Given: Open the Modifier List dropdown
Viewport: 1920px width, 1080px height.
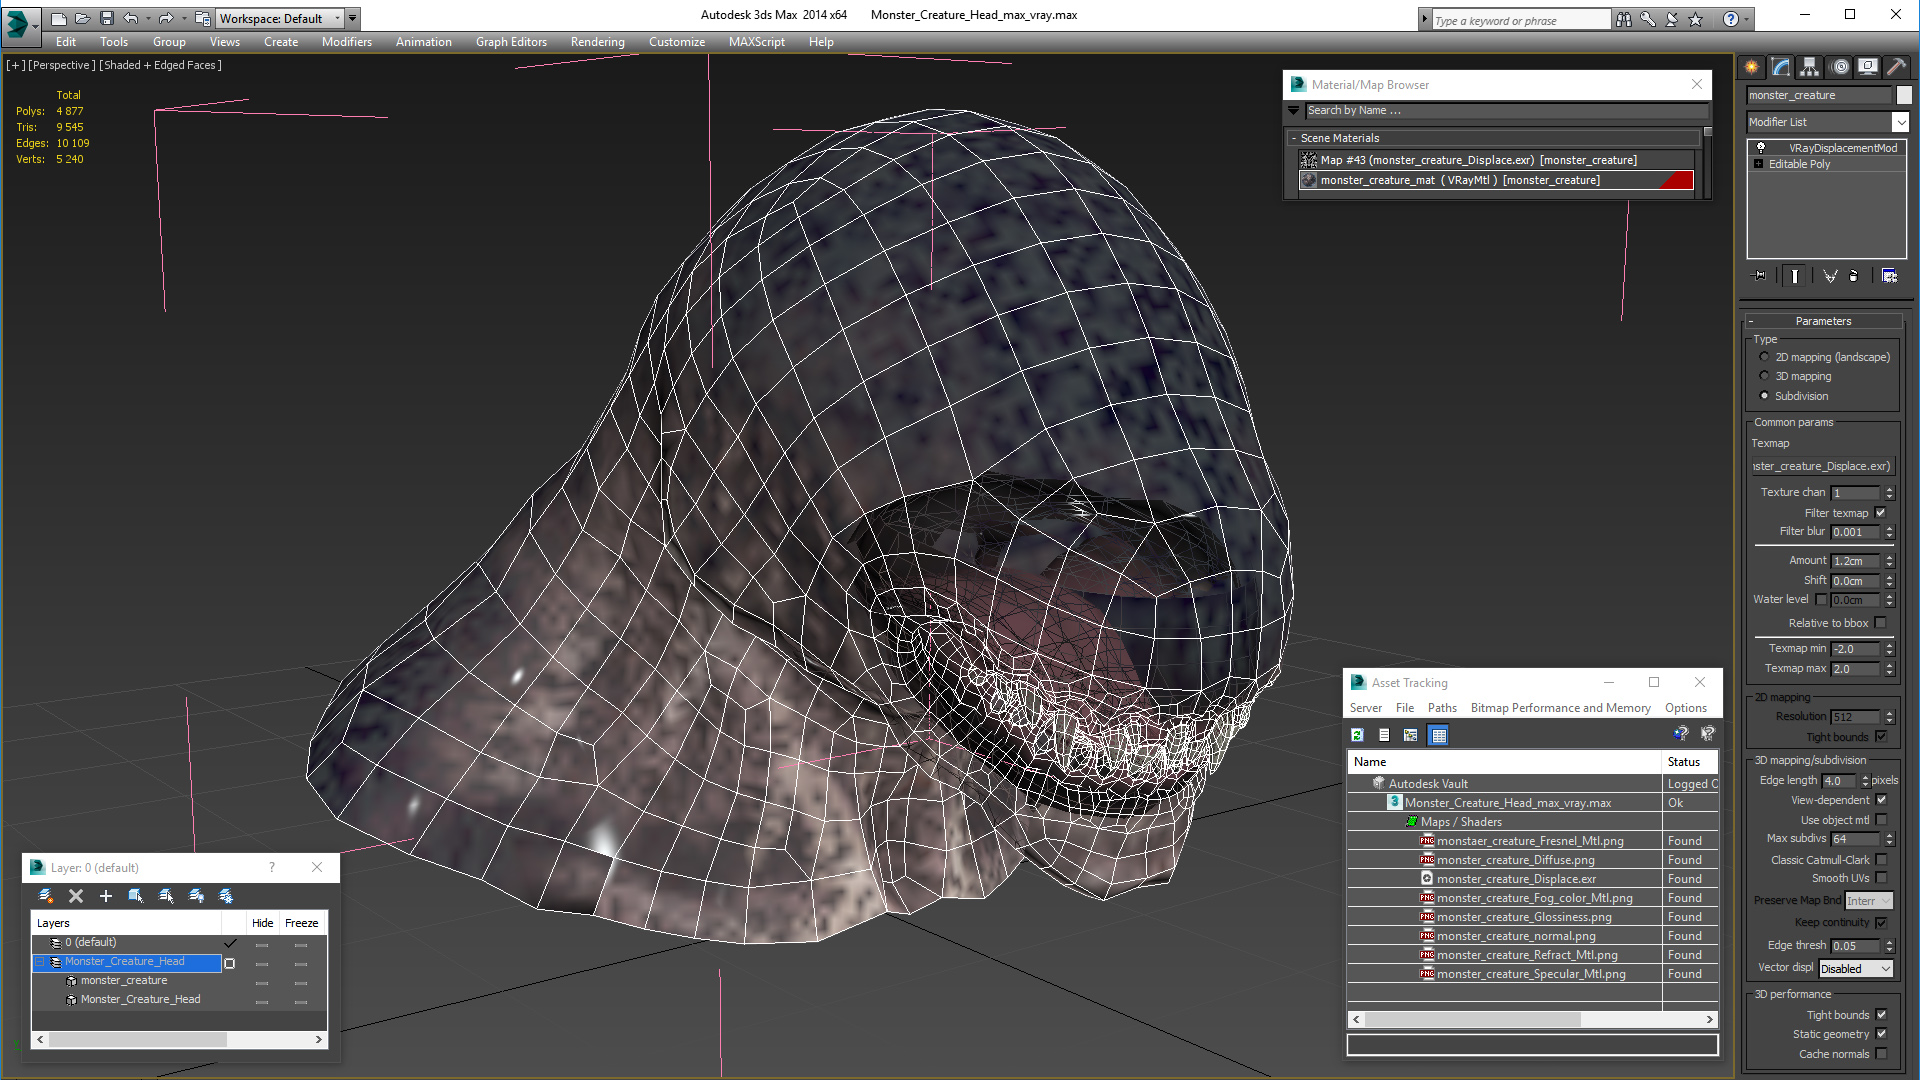Looking at the screenshot, I should [1828, 122].
